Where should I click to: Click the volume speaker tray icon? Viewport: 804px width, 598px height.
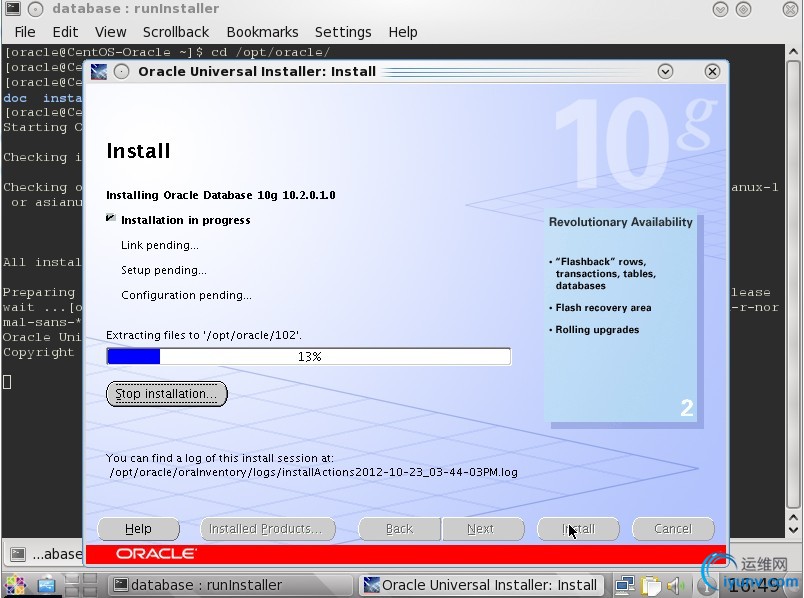pos(675,585)
